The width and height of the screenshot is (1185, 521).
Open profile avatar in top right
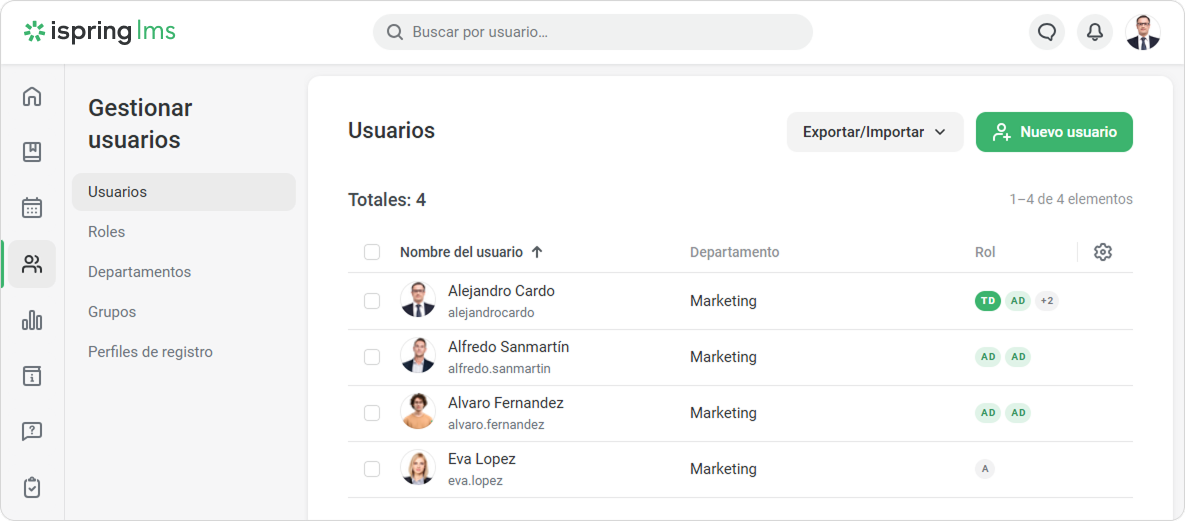[1143, 32]
